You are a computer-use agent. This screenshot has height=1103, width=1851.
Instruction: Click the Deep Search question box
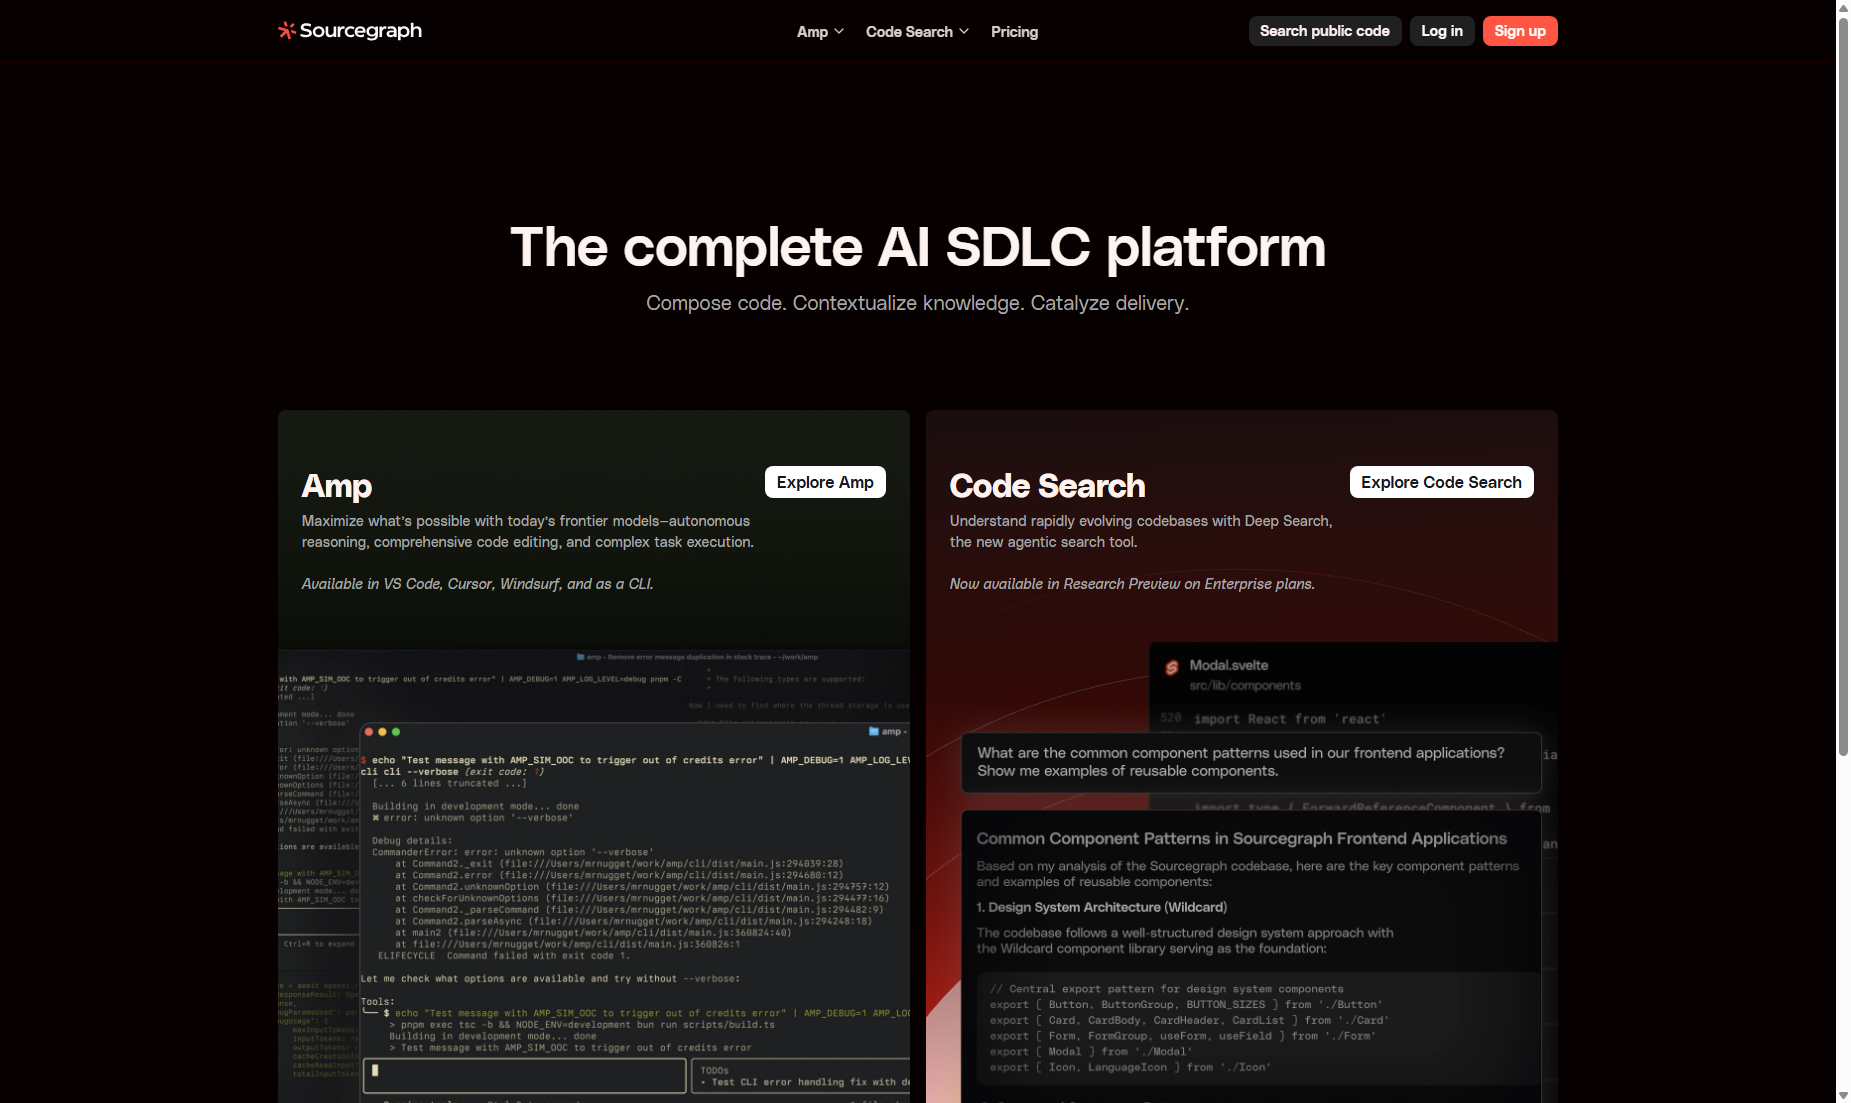point(1251,762)
